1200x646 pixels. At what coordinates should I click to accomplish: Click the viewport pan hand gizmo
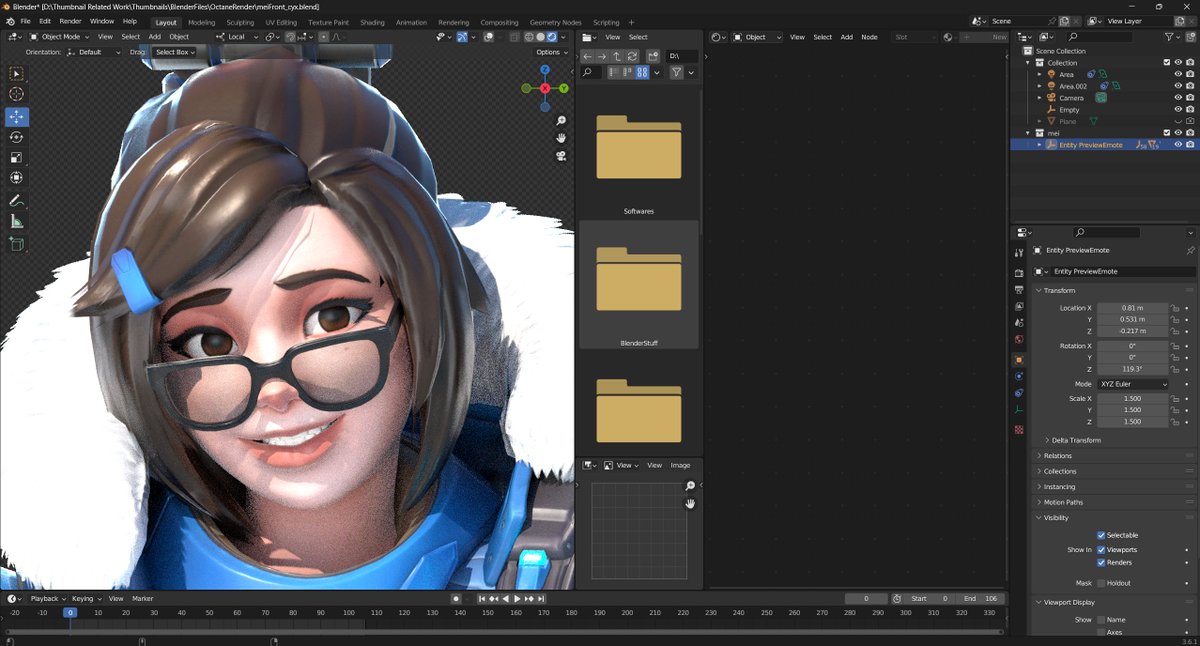pyautogui.click(x=562, y=138)
